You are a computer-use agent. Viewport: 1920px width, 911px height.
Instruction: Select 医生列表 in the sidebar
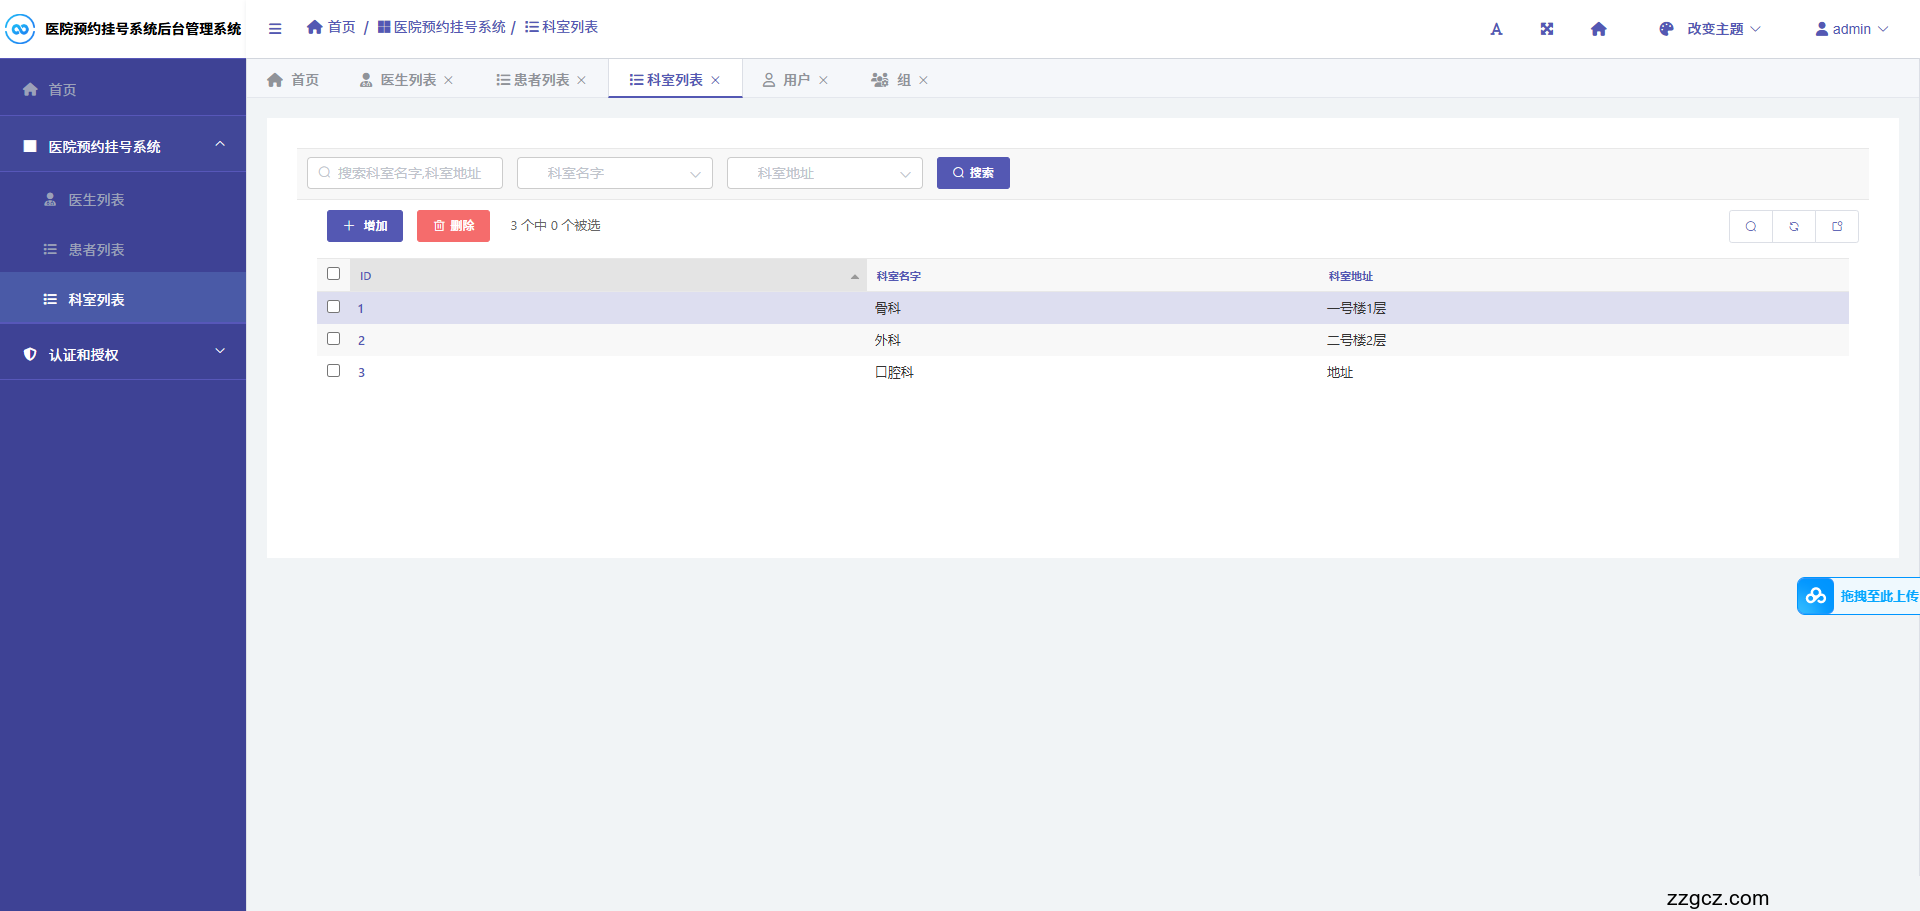(x=96, y=200)
